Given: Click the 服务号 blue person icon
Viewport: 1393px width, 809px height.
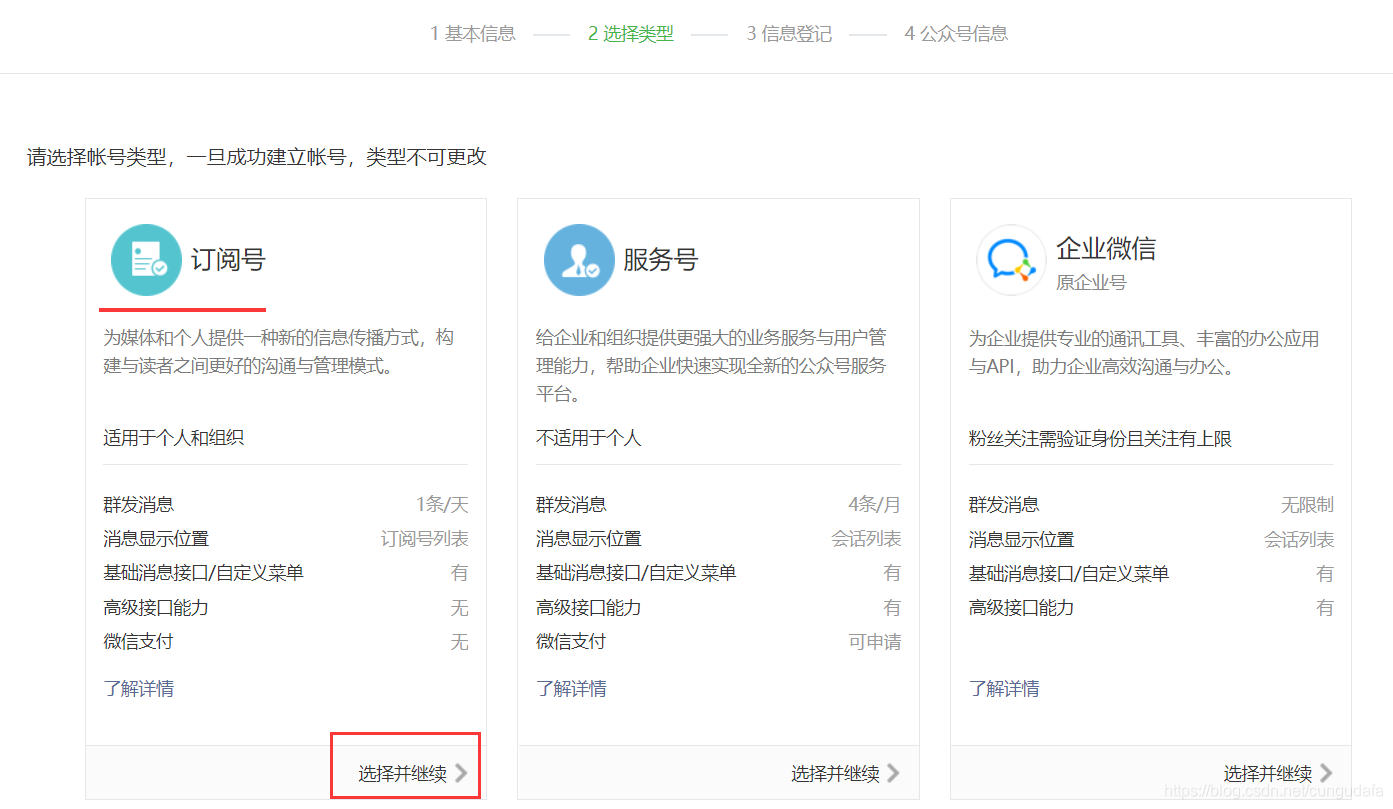Looking at the screenshot, I should [579, 260].
